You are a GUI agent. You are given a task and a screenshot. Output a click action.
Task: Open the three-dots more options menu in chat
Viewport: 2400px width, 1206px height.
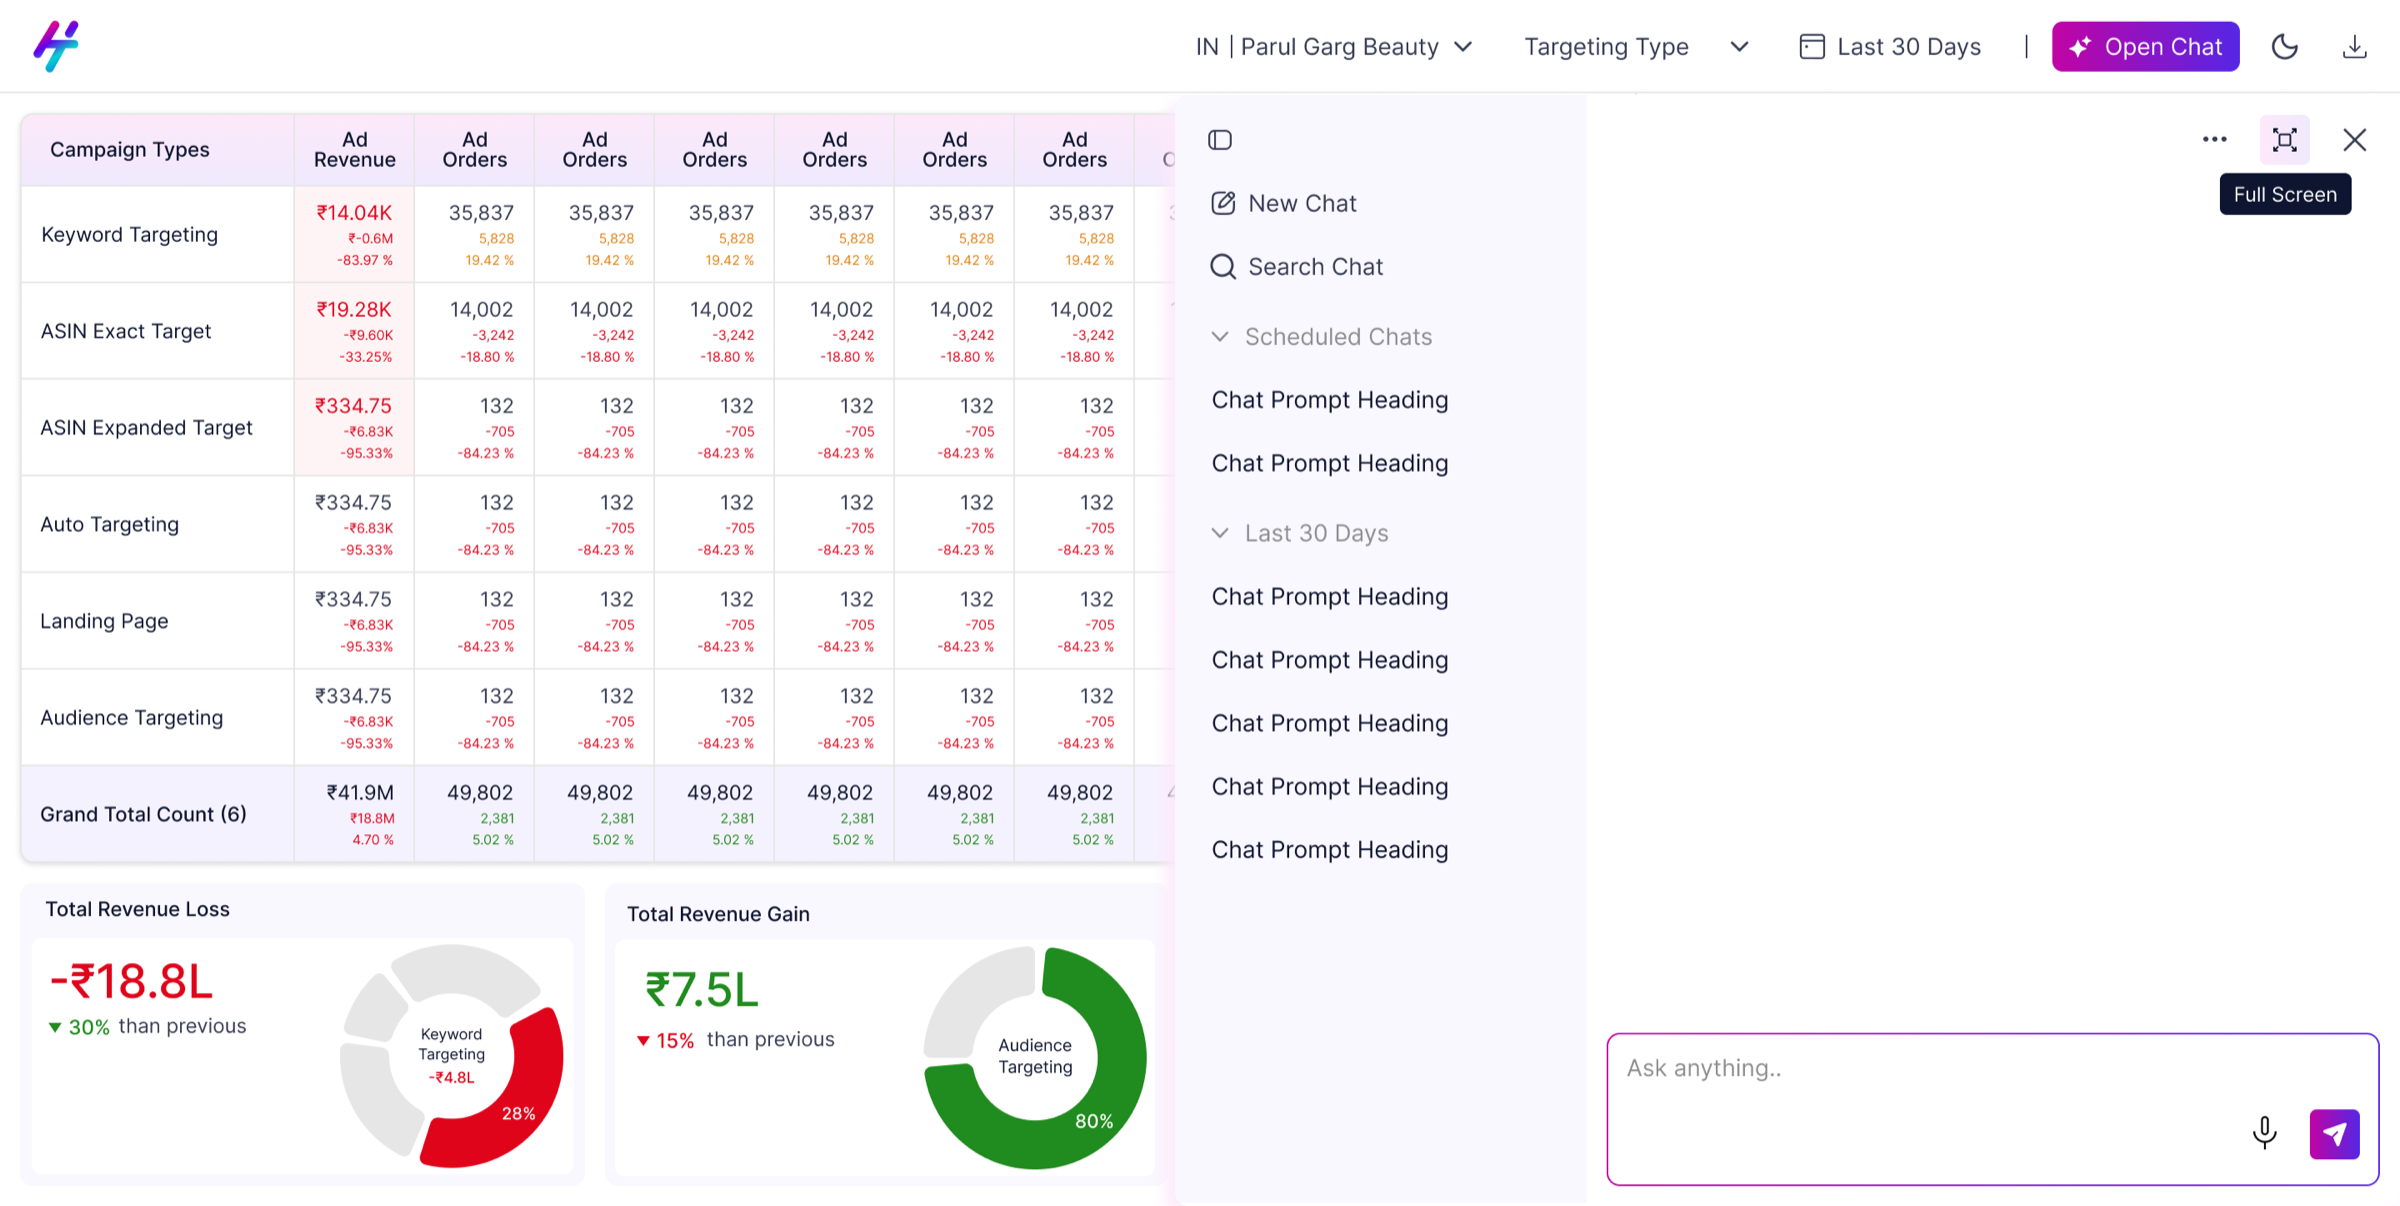(x=2215, y=140)
